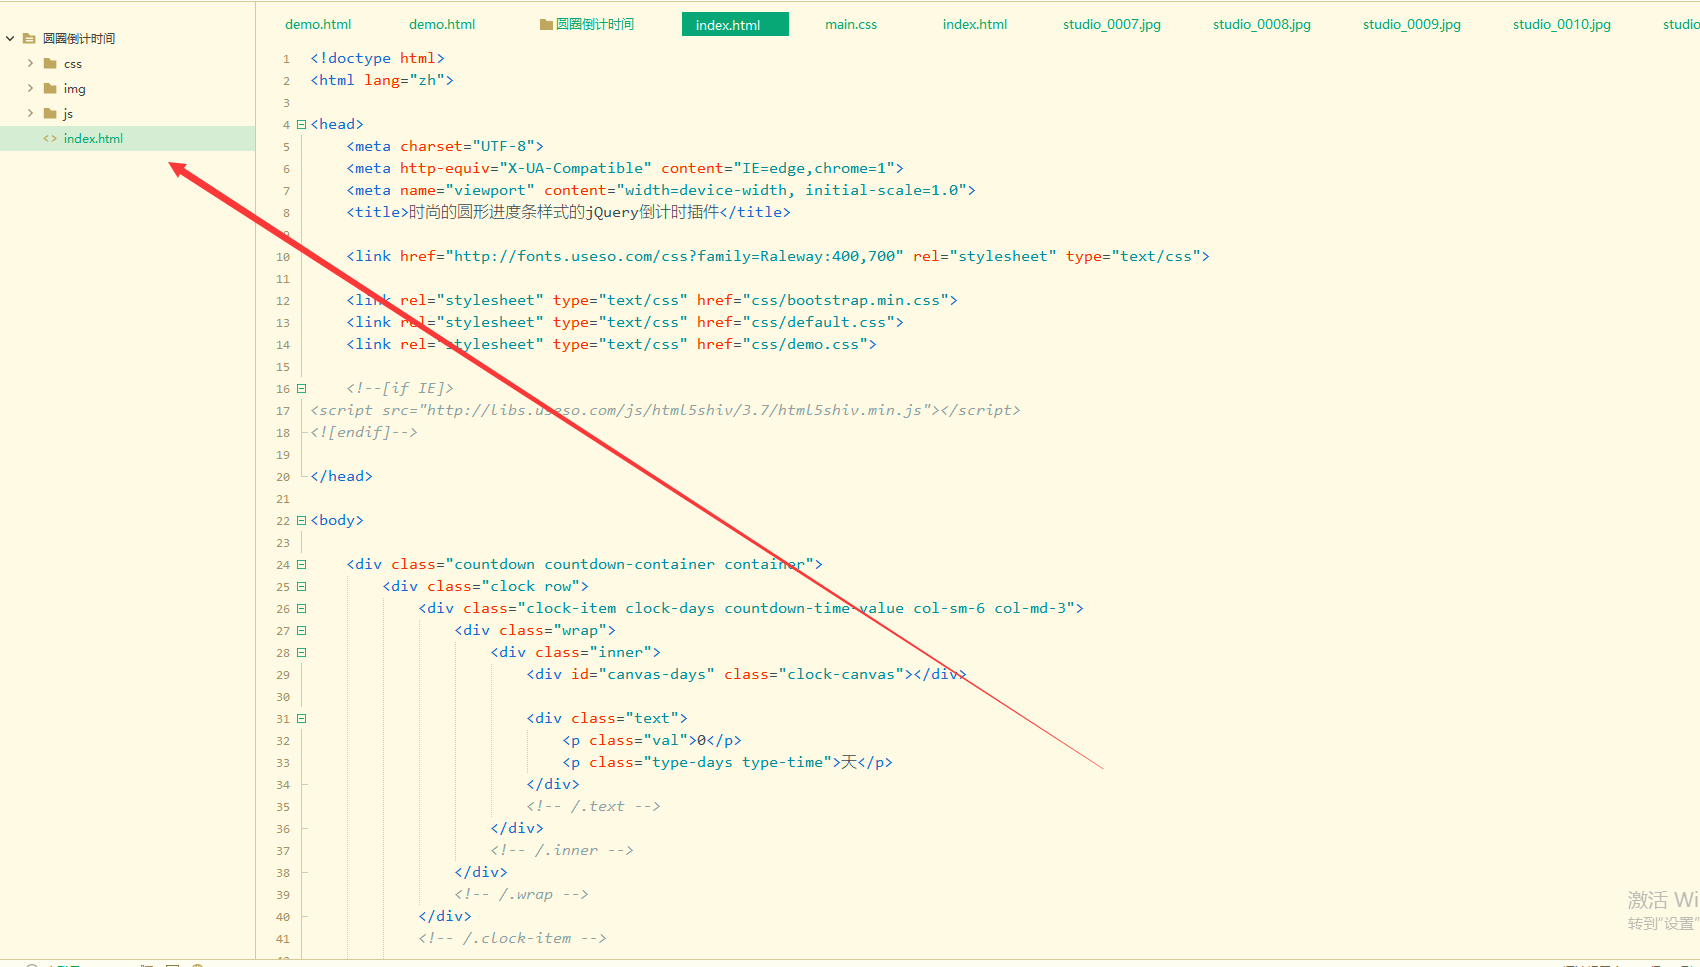
Task: Open the main.css tab
Action: click(x=851, y=24)
